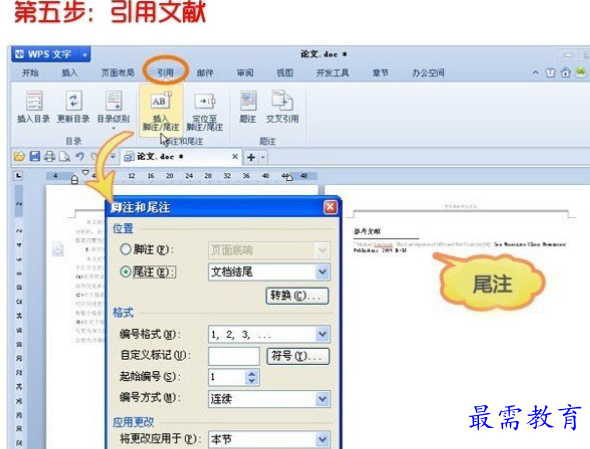
Task: Open the WPS 文字 application menu arrow
Action: point(85,55)
